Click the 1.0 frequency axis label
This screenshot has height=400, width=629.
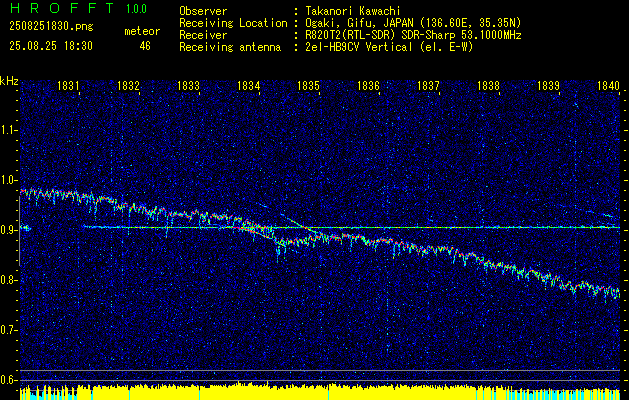[9, 180]
